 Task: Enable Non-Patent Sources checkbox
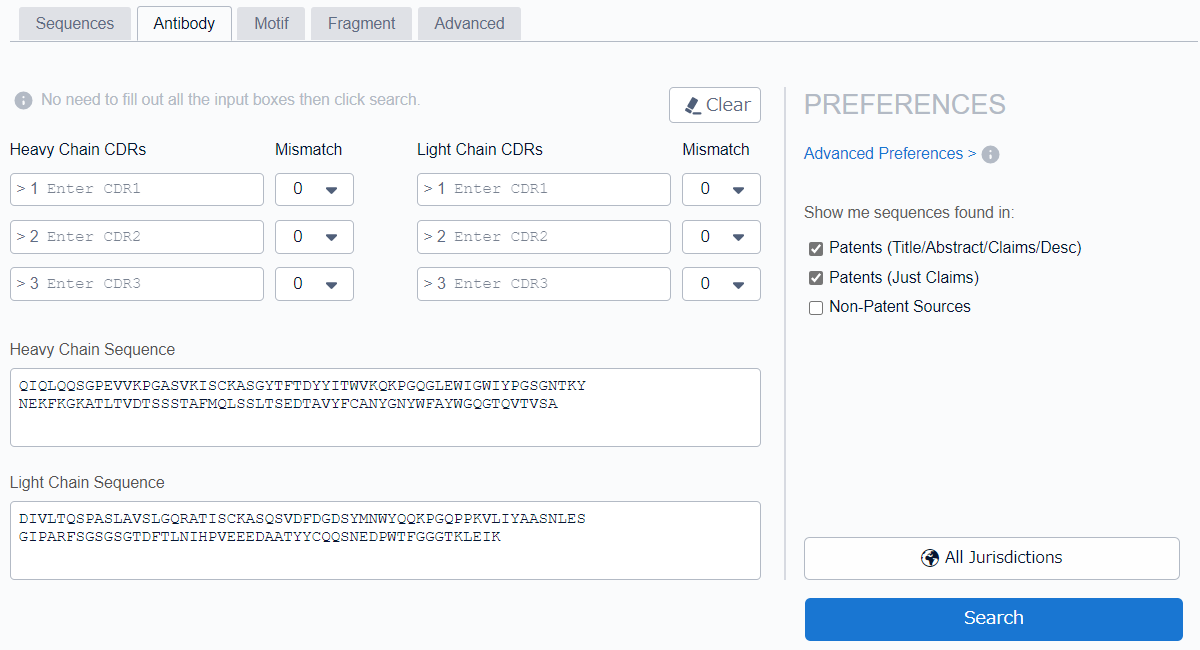pos(816,308)
